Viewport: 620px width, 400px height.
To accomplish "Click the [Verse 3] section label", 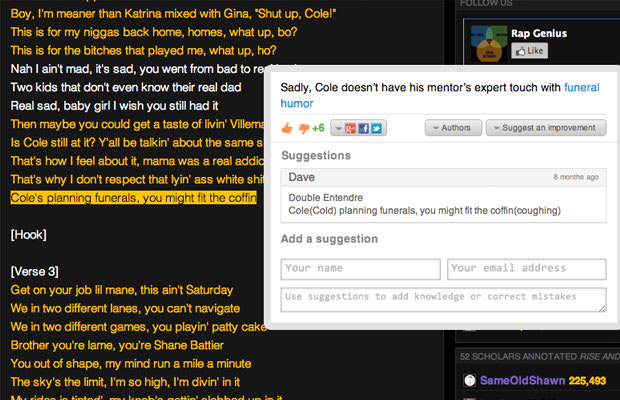I will [x=34, y=272].
